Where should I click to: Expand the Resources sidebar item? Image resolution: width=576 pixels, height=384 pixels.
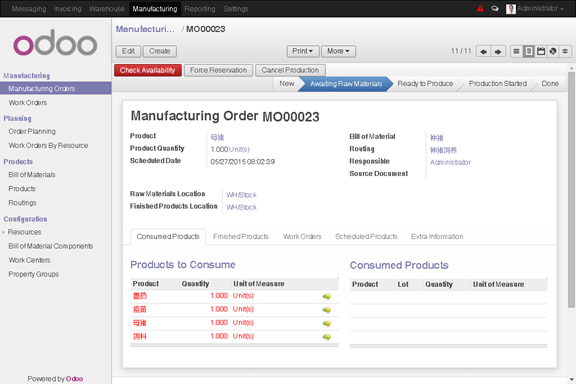24,232
